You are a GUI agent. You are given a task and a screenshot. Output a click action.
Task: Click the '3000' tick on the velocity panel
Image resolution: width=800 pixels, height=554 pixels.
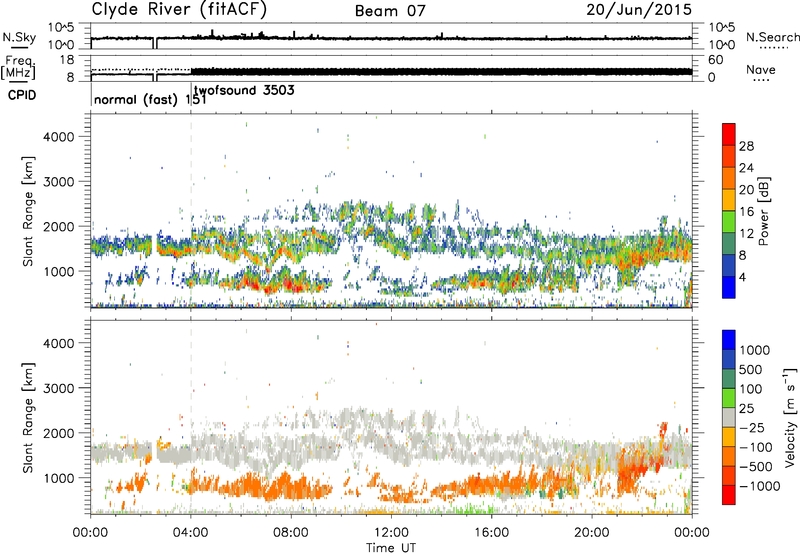59,388
